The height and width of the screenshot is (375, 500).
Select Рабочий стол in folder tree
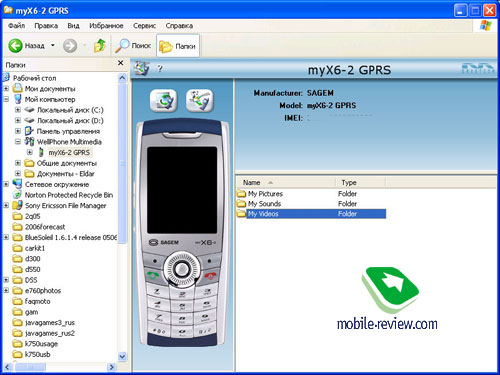pyautogui.click(x=34, y=78)
